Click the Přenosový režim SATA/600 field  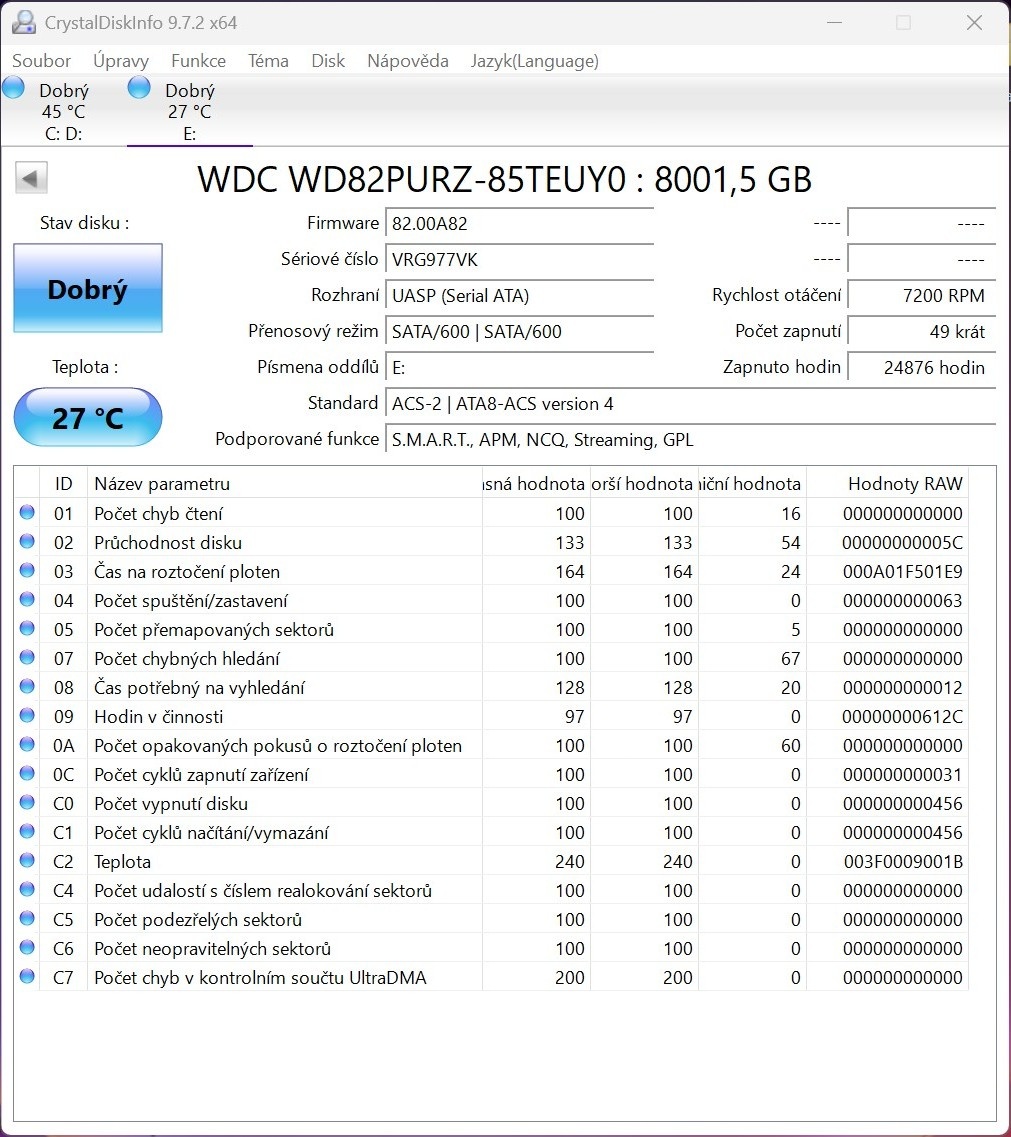(x=519, y=331)
